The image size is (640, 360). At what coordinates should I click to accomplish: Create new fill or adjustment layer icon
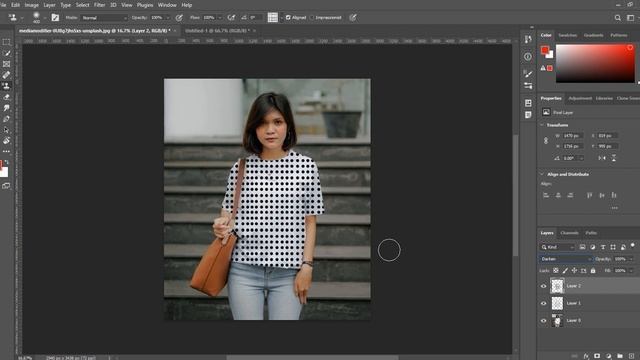pyautogui.click(x=609, y=356)
